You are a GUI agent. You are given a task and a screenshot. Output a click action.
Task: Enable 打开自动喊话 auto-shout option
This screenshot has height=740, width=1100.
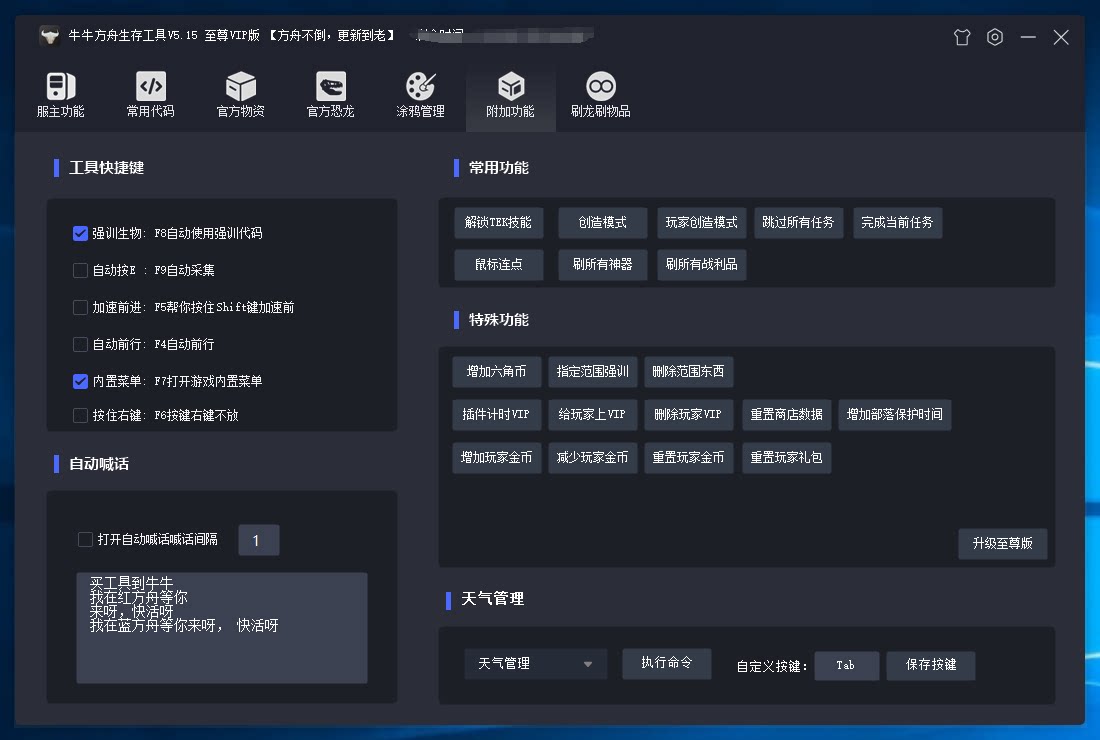coord(86,539)
